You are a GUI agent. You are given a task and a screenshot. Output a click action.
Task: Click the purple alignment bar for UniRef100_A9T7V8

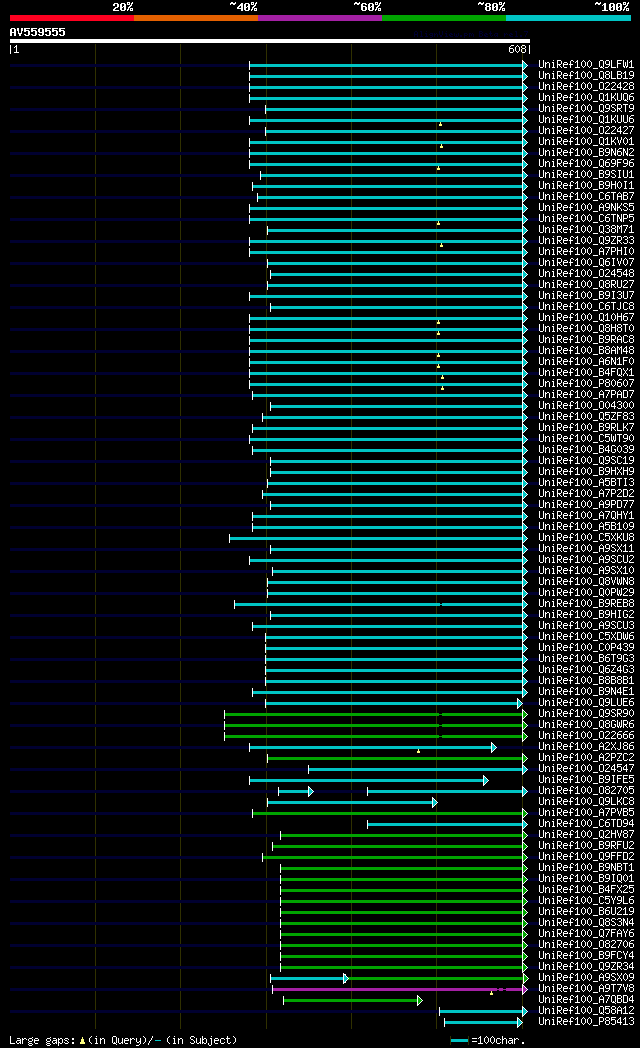click(x=399, y=989)
